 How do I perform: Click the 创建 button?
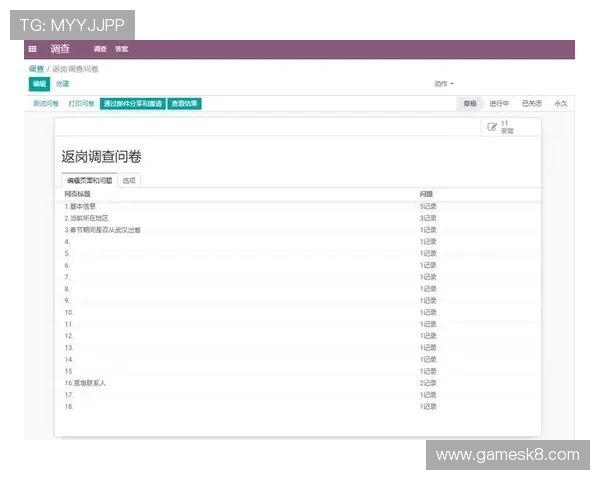(63, 84)
